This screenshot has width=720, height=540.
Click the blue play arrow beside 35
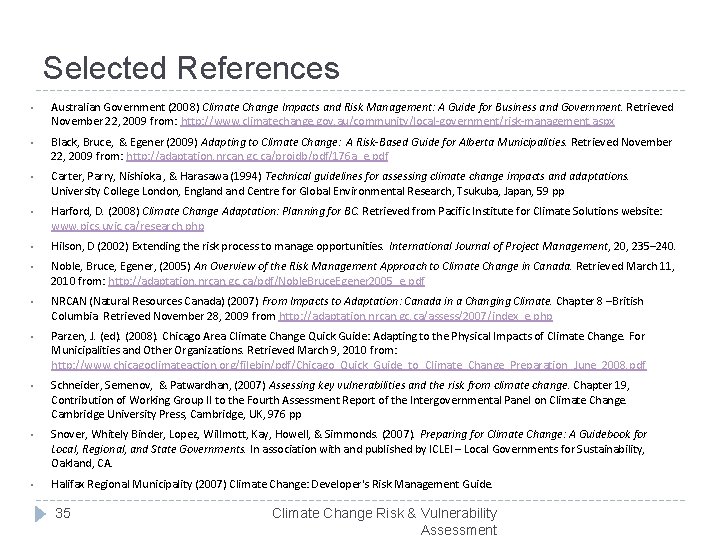pos(40,513)
